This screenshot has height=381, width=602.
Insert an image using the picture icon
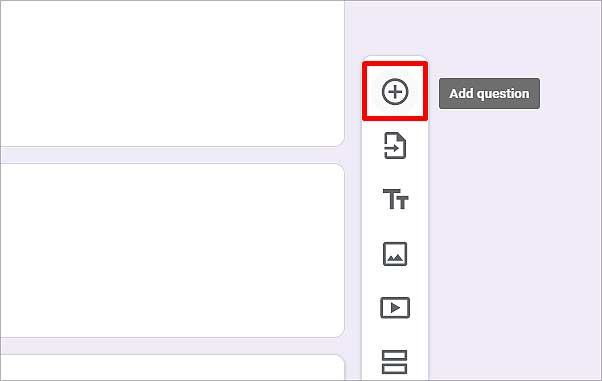pos(395,254)
